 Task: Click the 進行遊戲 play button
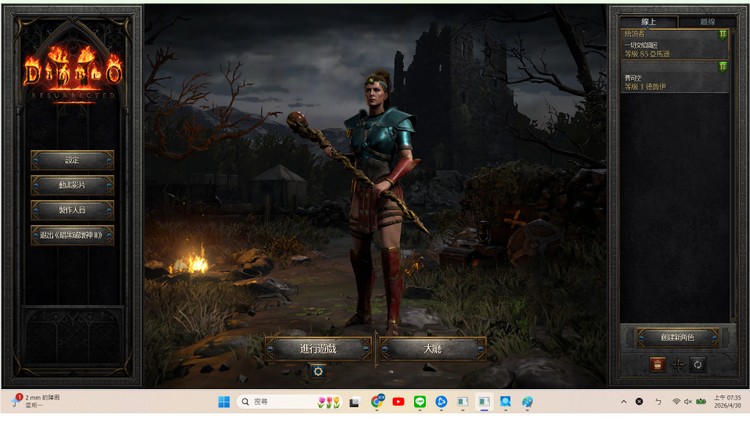click(318, 349)
